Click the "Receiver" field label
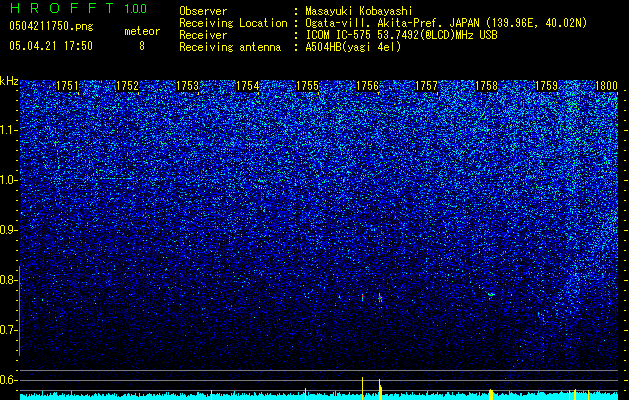This screenshot has height=400, width=629. [x=203, y=35]
